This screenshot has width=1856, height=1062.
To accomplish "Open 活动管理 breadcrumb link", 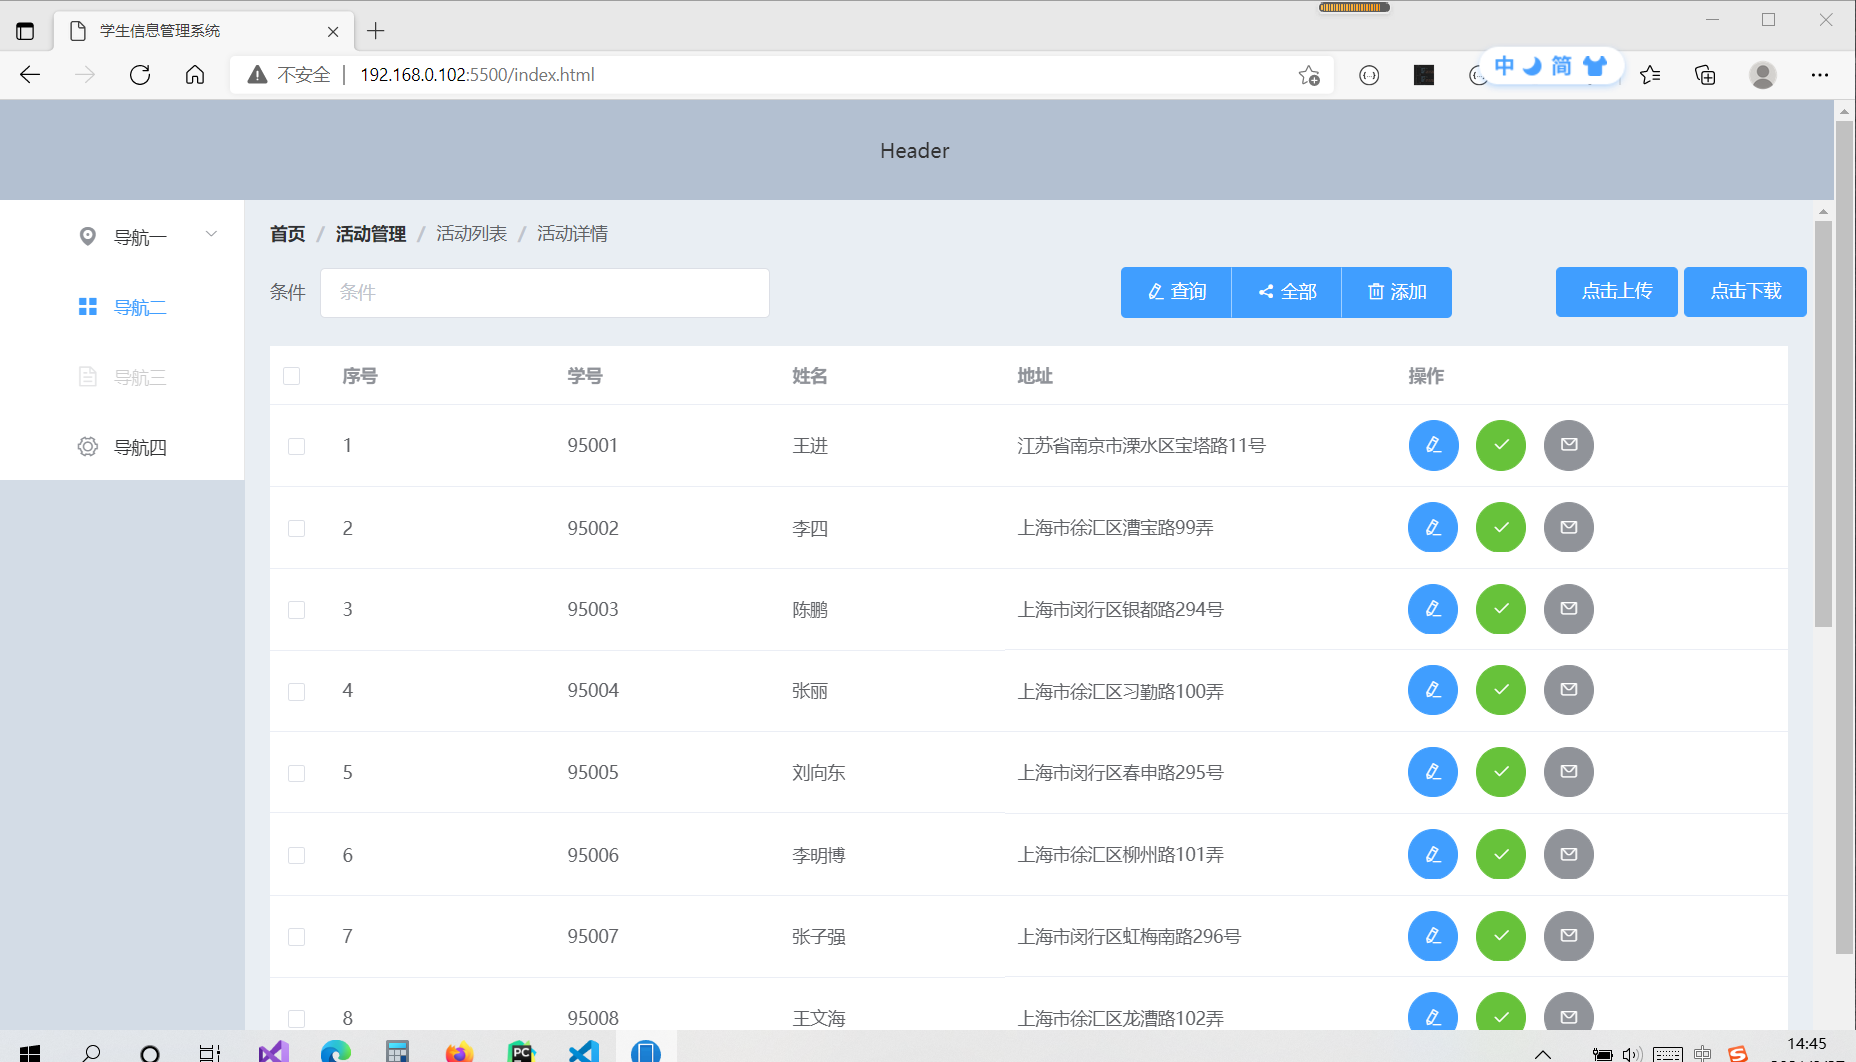I will click(371, 233).
